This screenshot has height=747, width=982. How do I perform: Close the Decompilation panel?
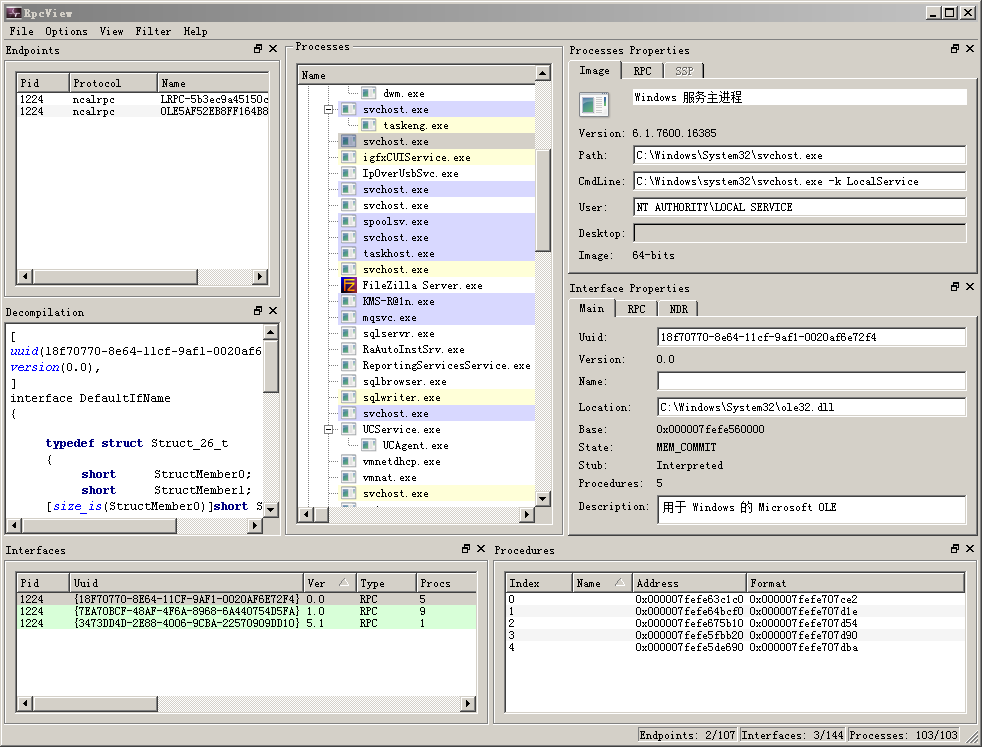point(273,311)
